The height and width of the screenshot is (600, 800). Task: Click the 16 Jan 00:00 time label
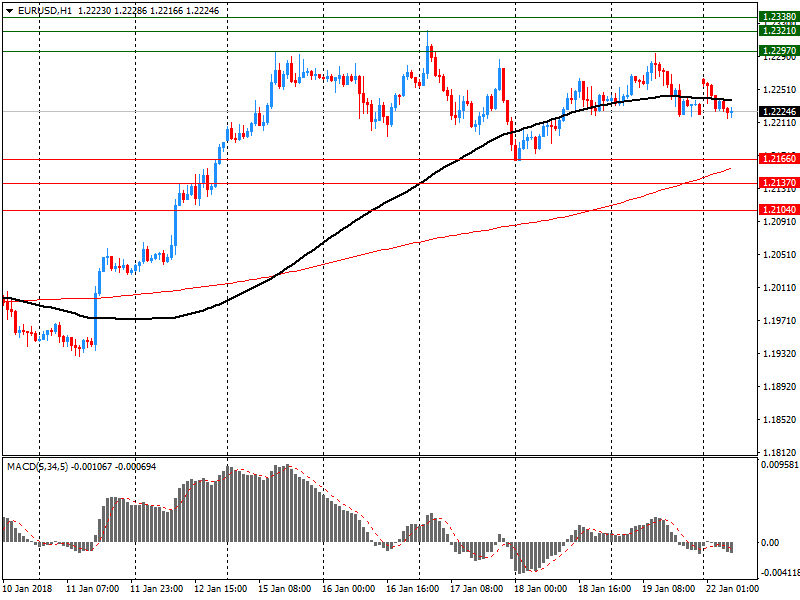click(348, 589)
